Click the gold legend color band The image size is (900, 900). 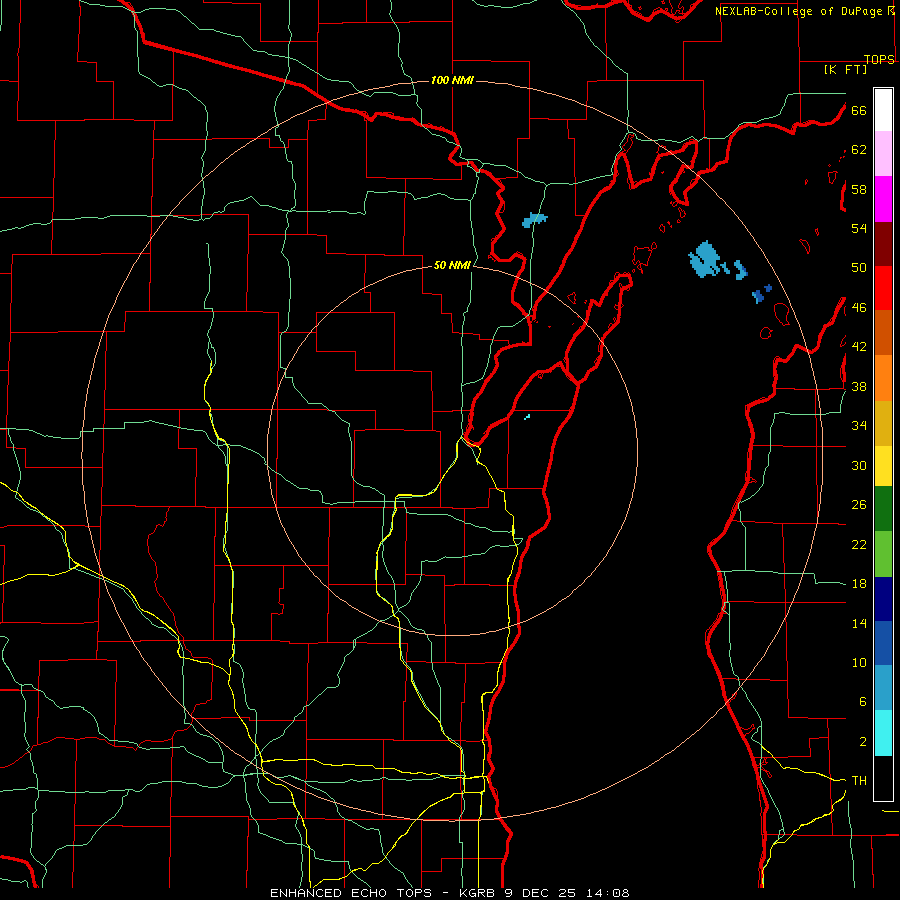(x=883, y=423)
